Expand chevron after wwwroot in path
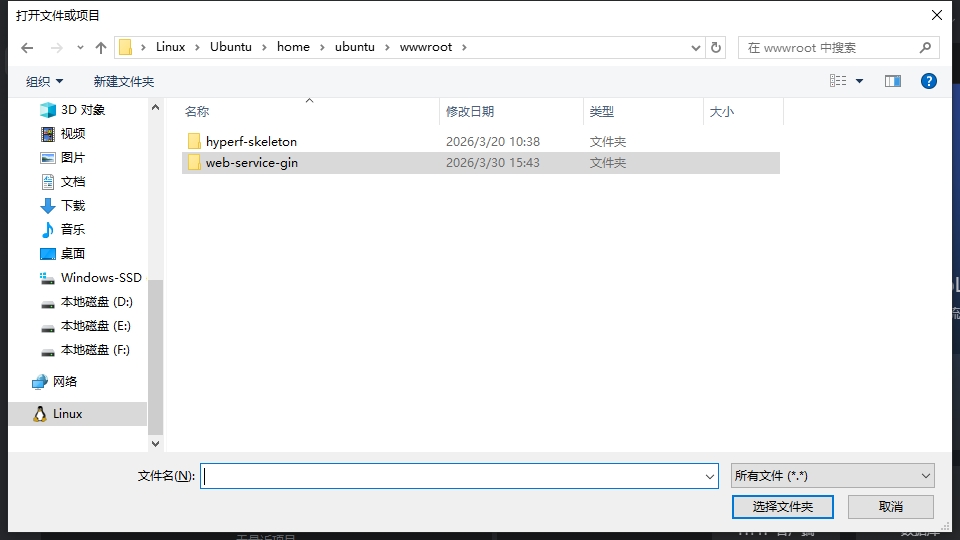This screenshot has height=540, width=960. tap(464, 47)
